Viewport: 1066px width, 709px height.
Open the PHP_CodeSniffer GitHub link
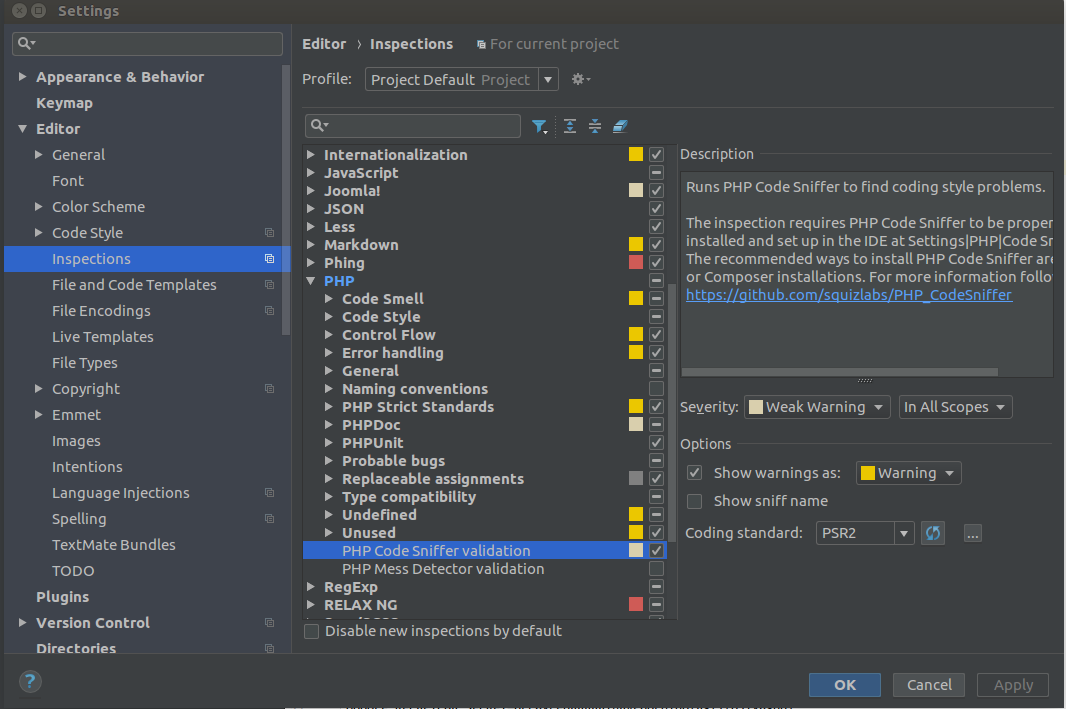pyautogui.click(x=848, y=295)
